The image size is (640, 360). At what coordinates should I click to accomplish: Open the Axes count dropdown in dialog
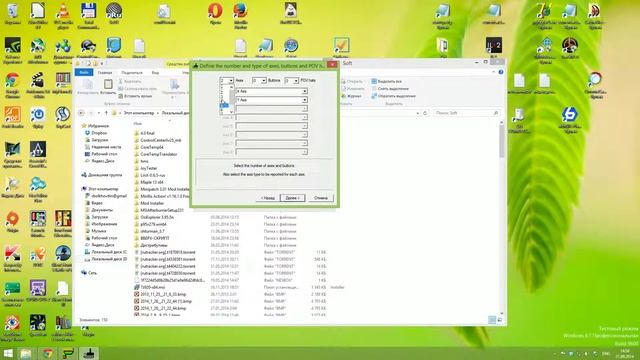coord(227,80)
